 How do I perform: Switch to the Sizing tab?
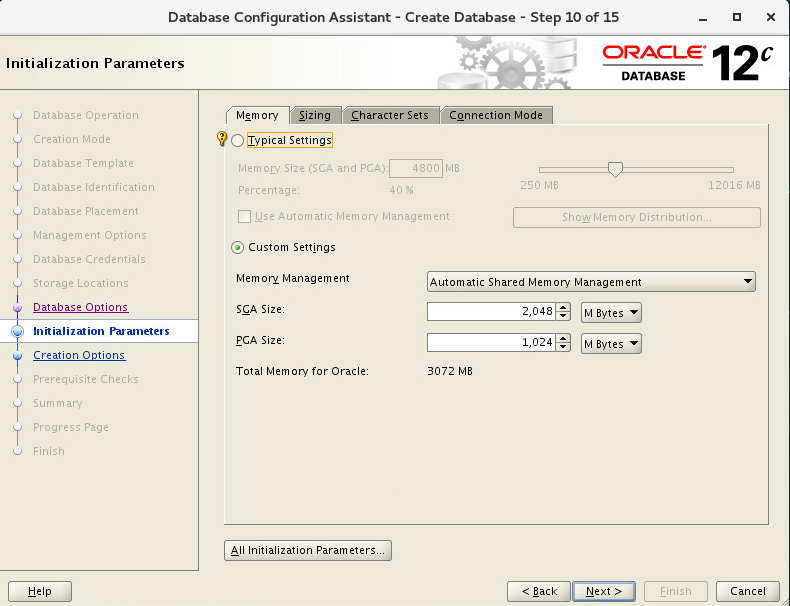315,115
